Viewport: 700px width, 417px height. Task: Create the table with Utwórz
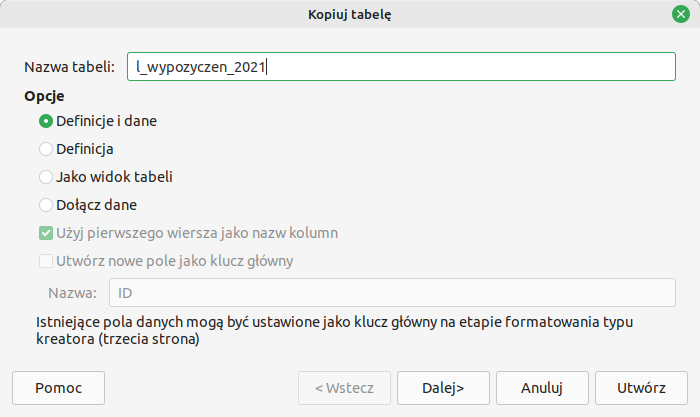coord(641,388)
